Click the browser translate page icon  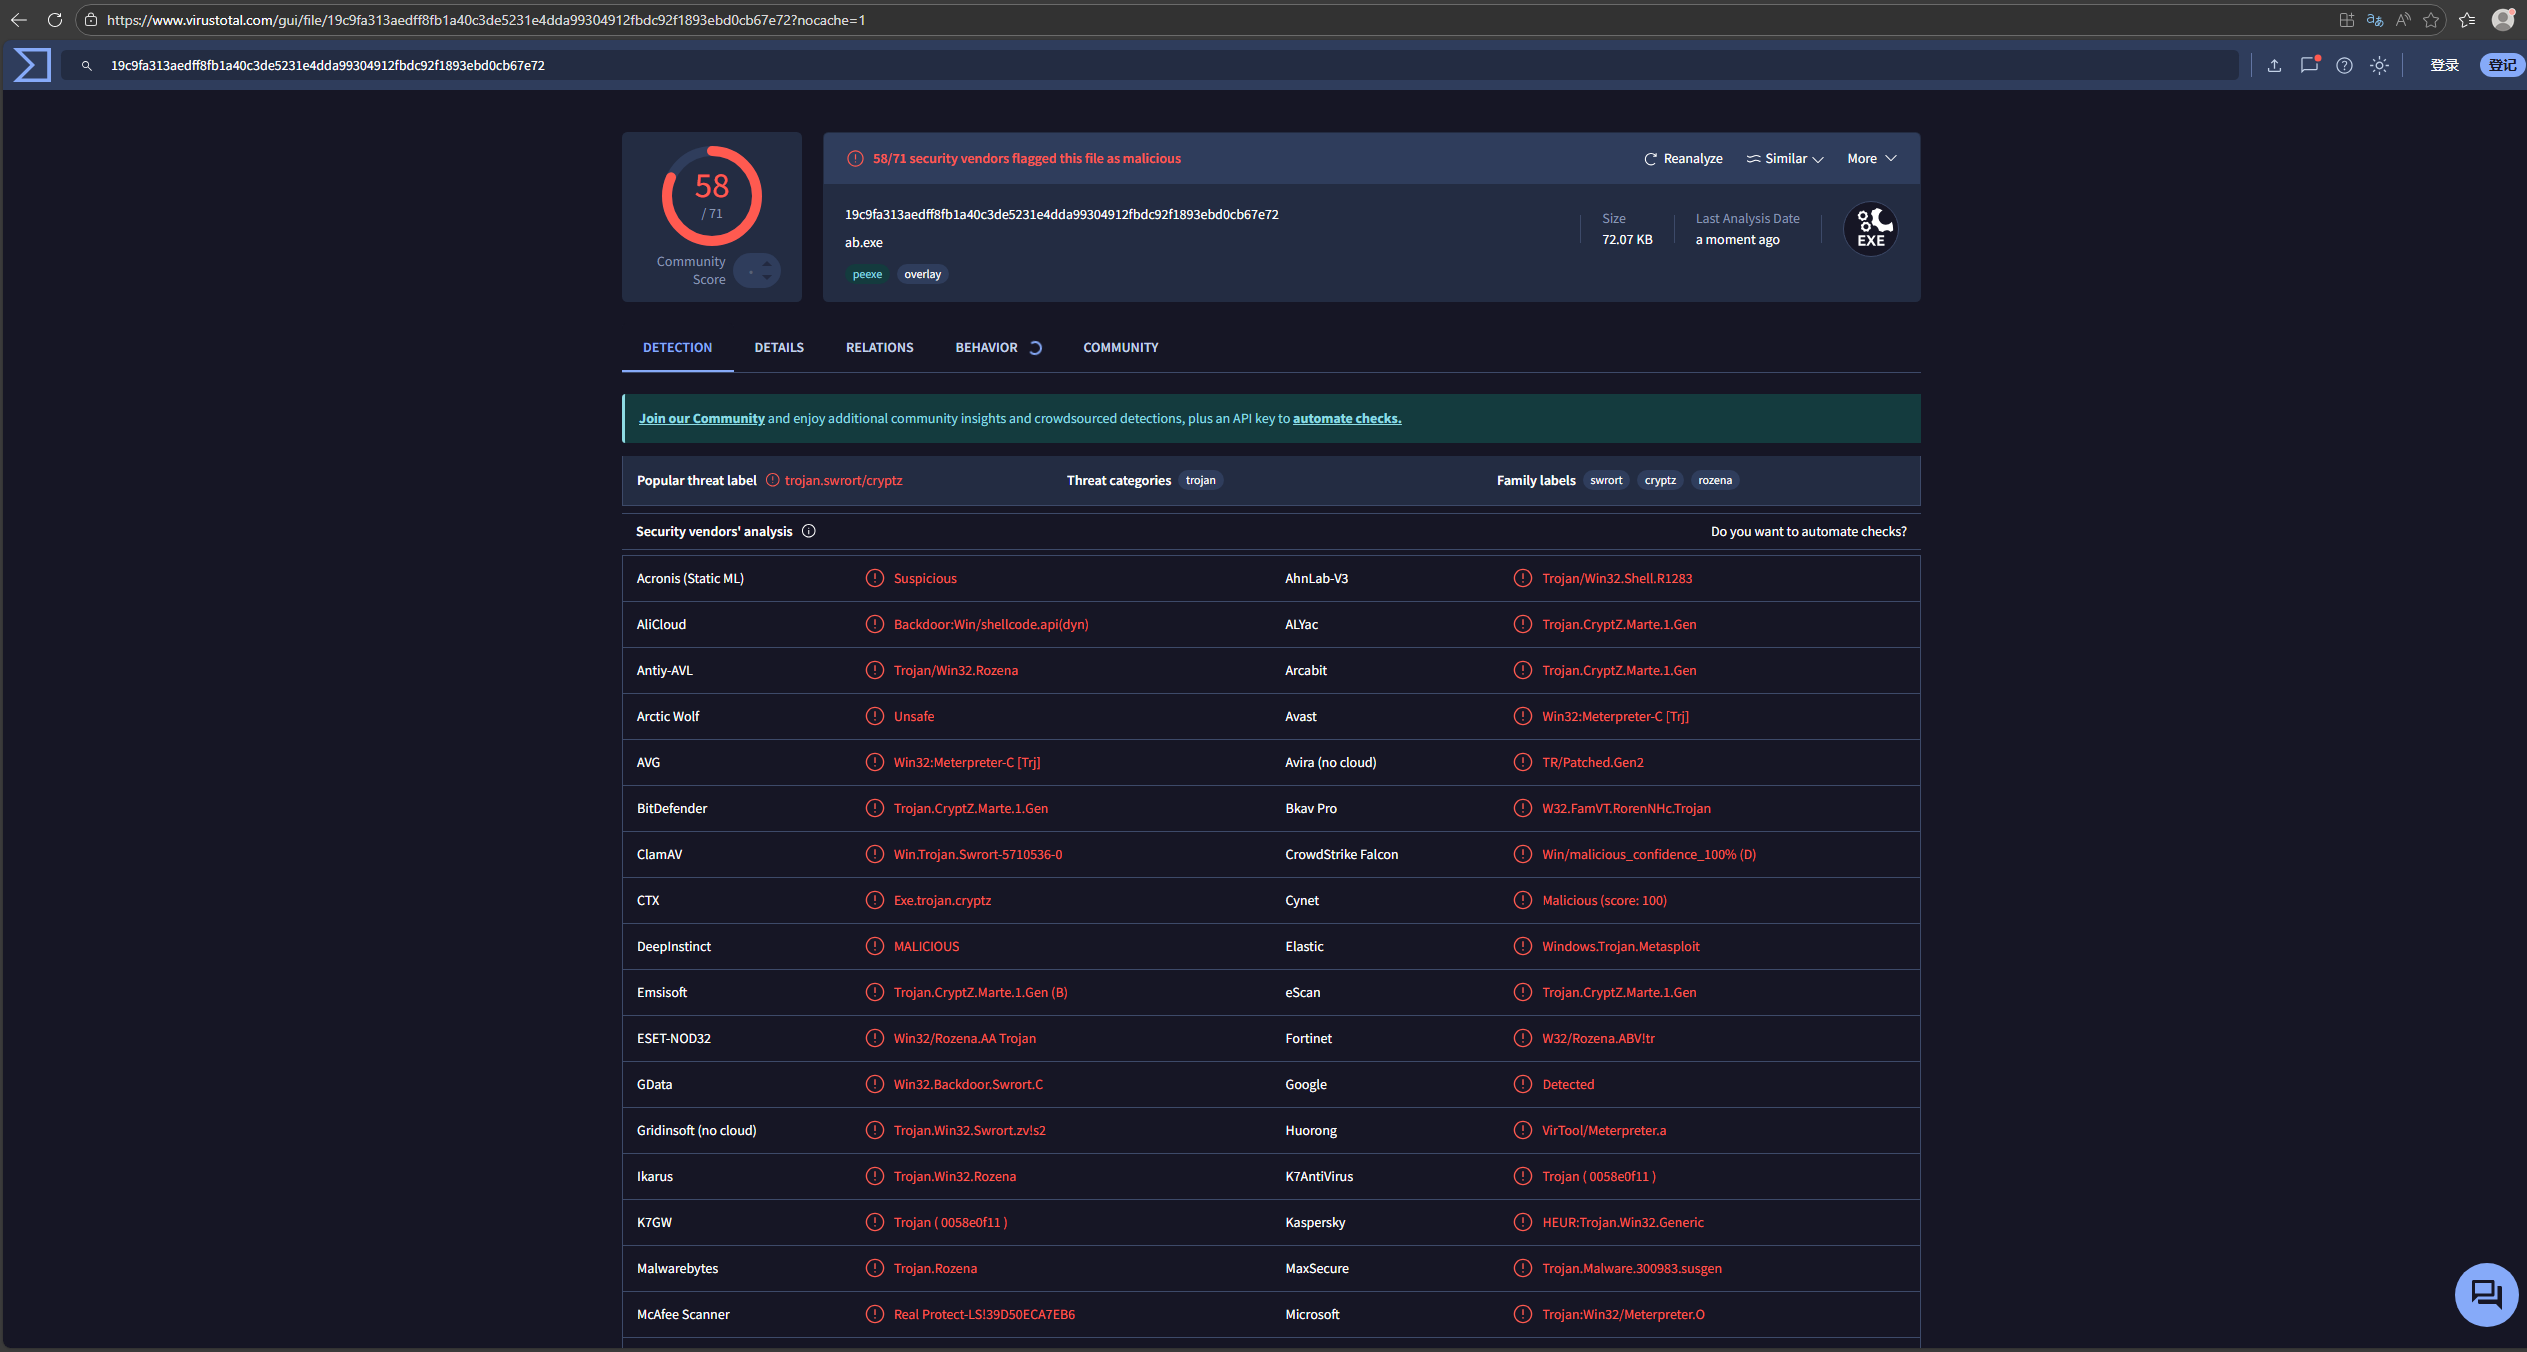click(x=2375, y=20)
